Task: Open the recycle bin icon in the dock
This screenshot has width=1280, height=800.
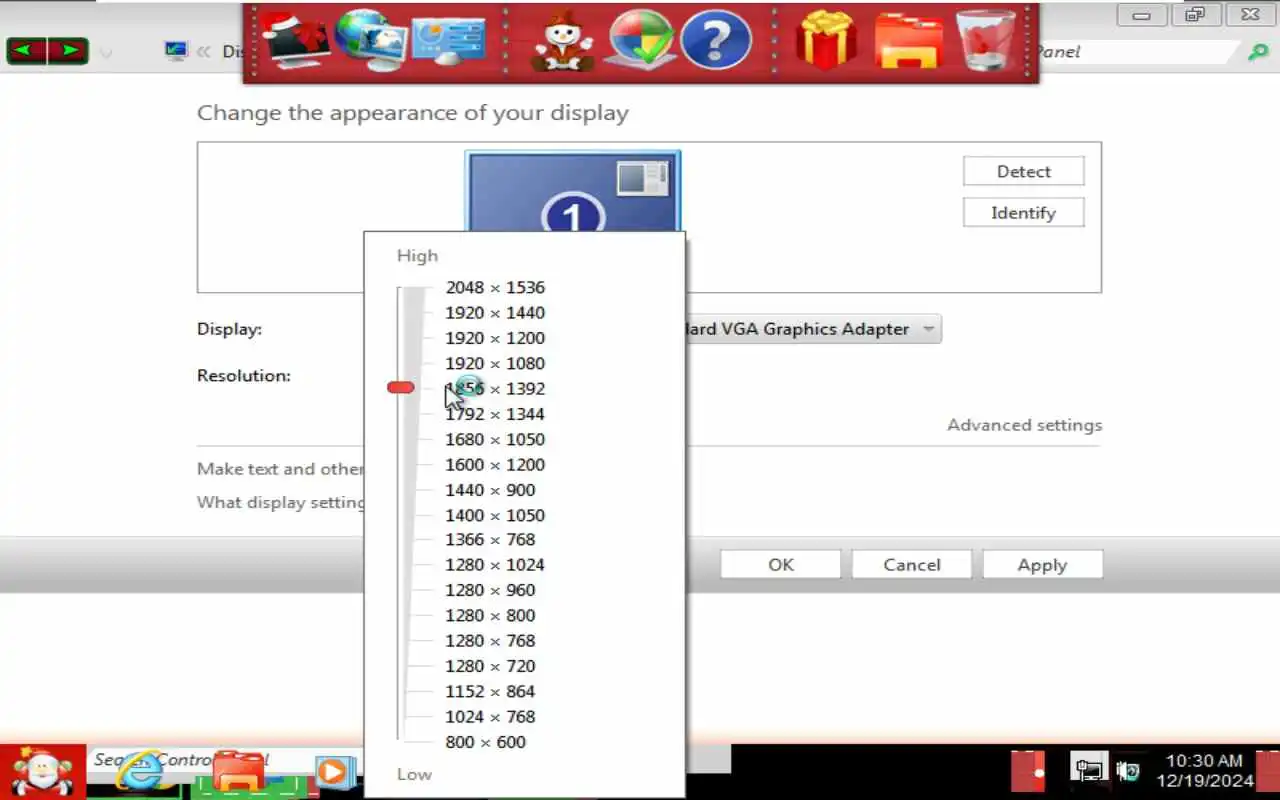Action: [x=986, y=42]
